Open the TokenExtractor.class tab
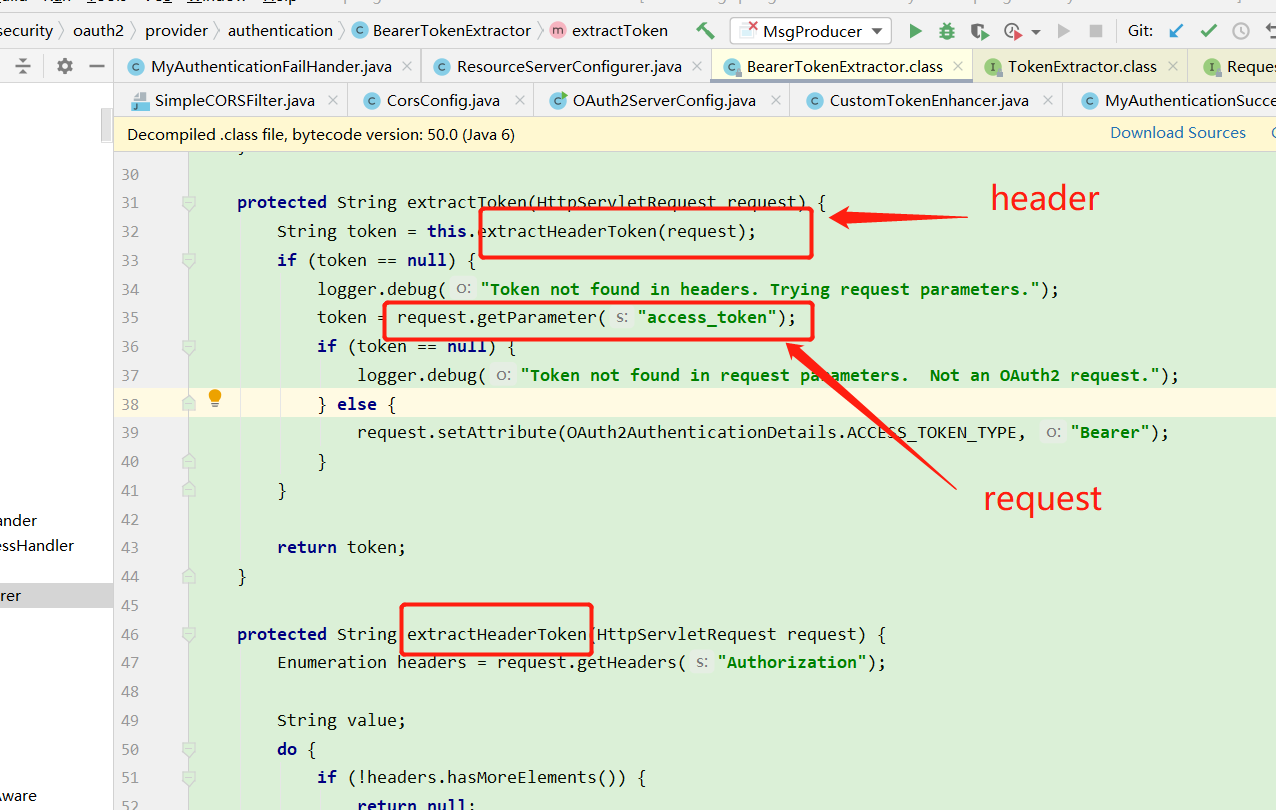This screenshot has height=810, width=1276. pyautogui.click(x=1082, y=67)
